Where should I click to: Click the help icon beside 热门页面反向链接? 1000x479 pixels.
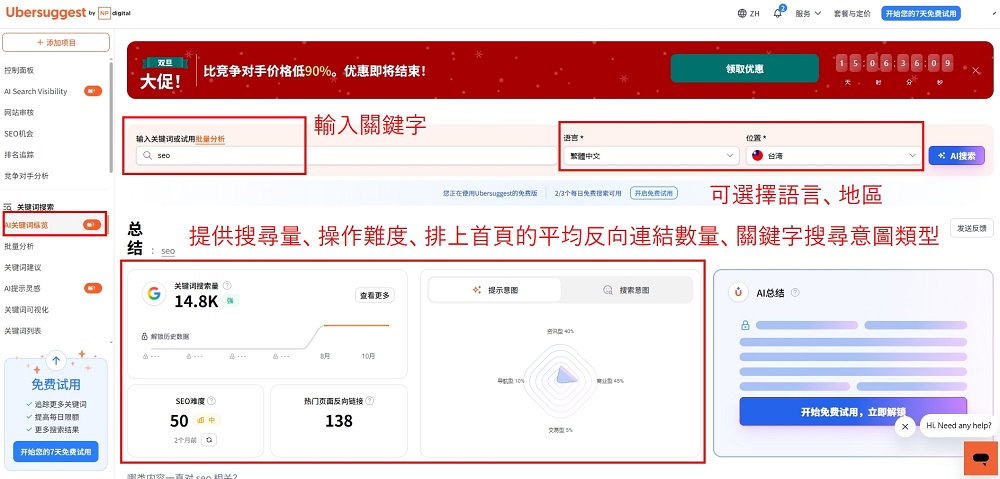(x=369, y=401)
